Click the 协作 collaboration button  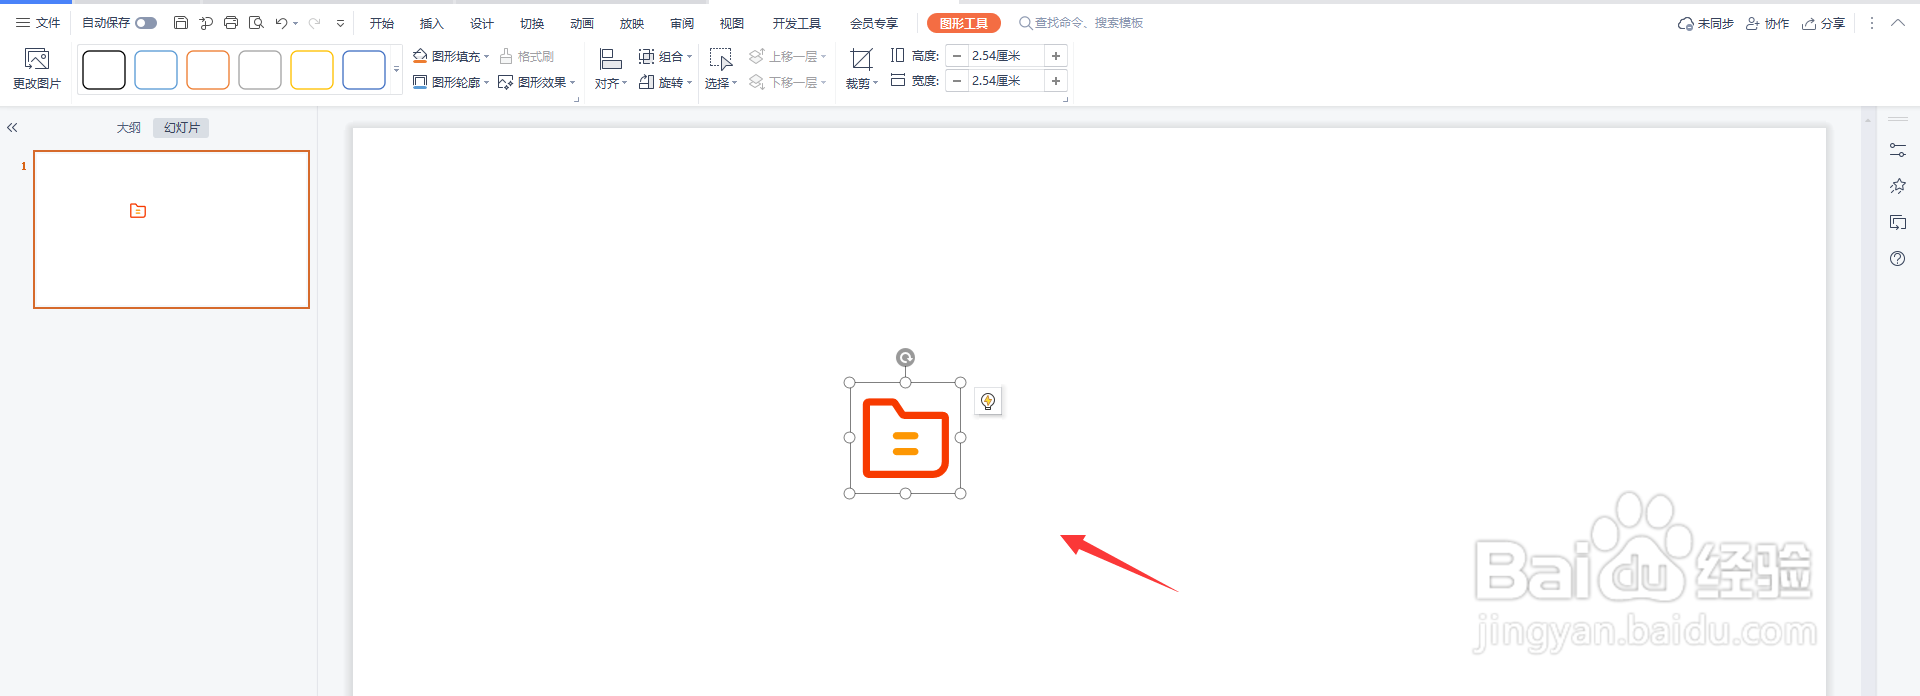(1768, 23)
